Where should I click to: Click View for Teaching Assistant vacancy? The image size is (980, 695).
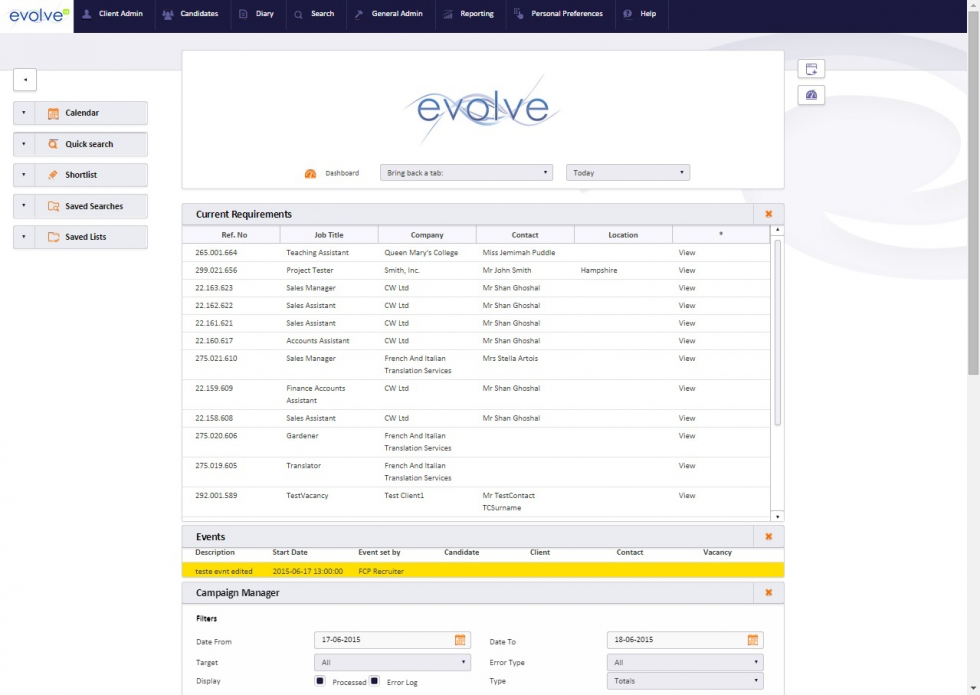point(686,250)
